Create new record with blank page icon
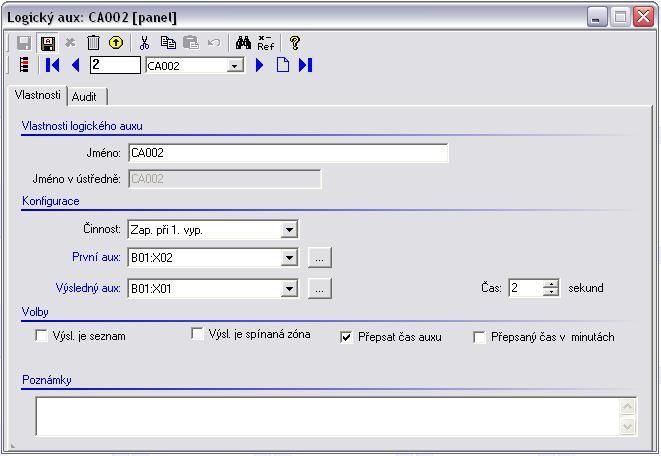This screenshot has width=661, height=456. tap(283, 65)
